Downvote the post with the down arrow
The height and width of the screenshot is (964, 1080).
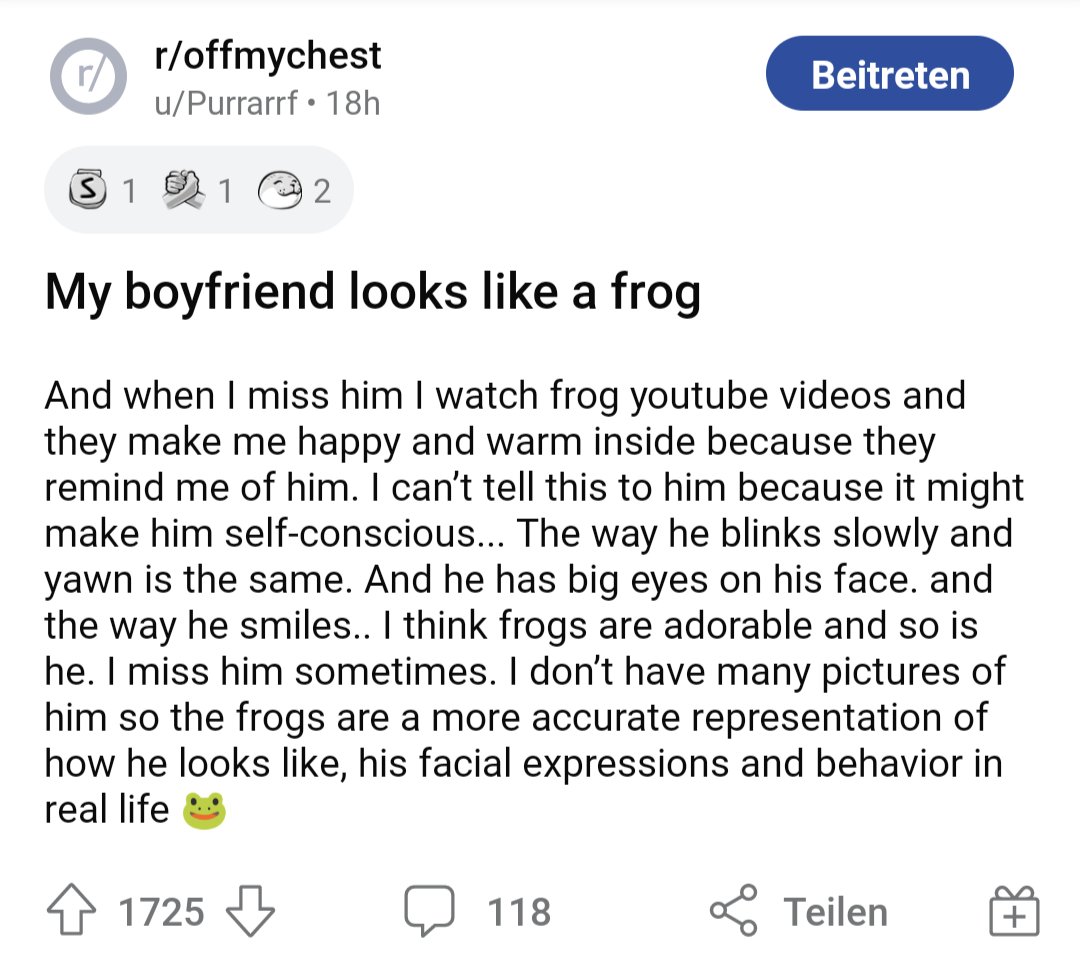(250, 911)
